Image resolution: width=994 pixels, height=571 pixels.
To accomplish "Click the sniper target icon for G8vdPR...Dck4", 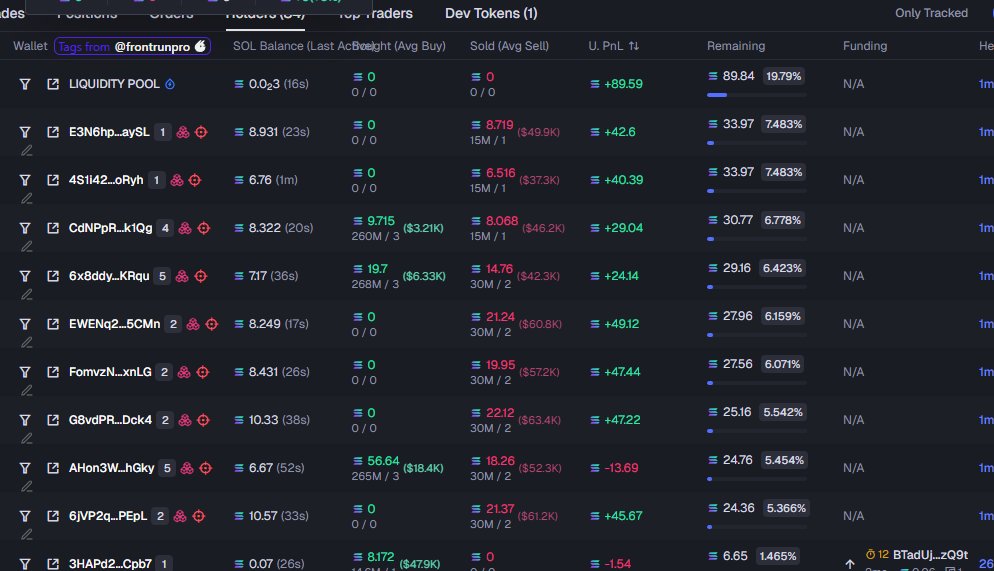I will 203,420.
